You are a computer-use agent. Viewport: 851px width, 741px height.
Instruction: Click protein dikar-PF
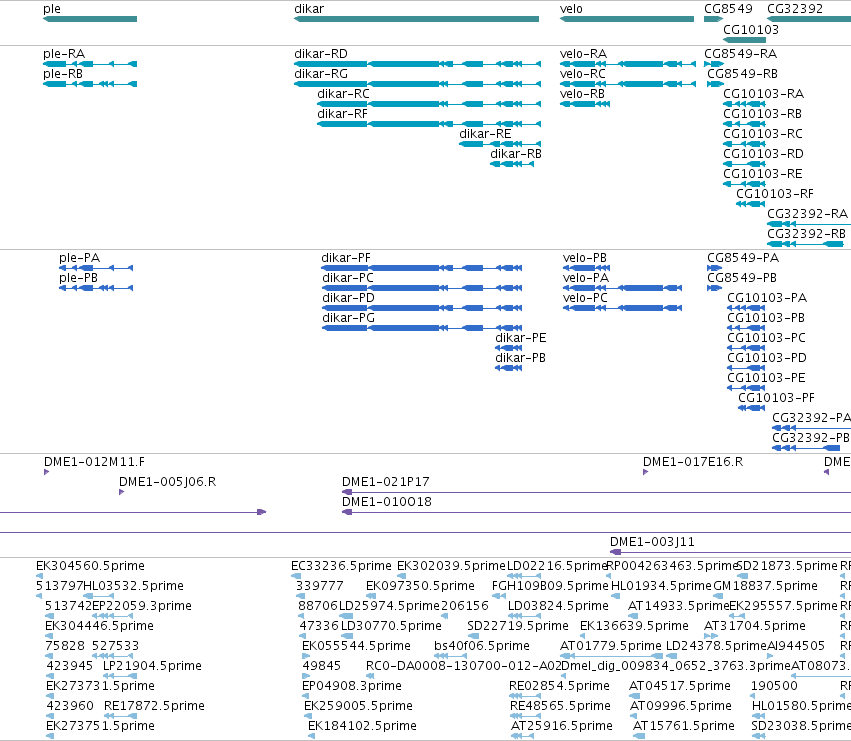[346, 258]
